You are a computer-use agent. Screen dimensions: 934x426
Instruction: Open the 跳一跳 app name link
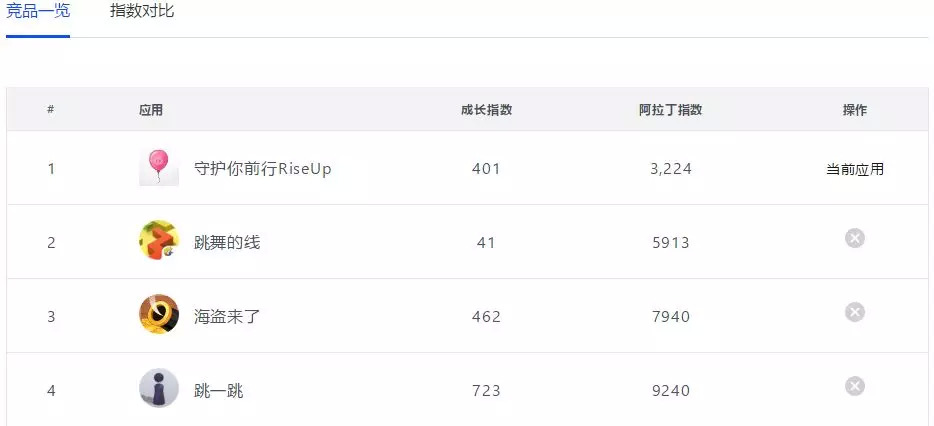(x=218, y=391)
